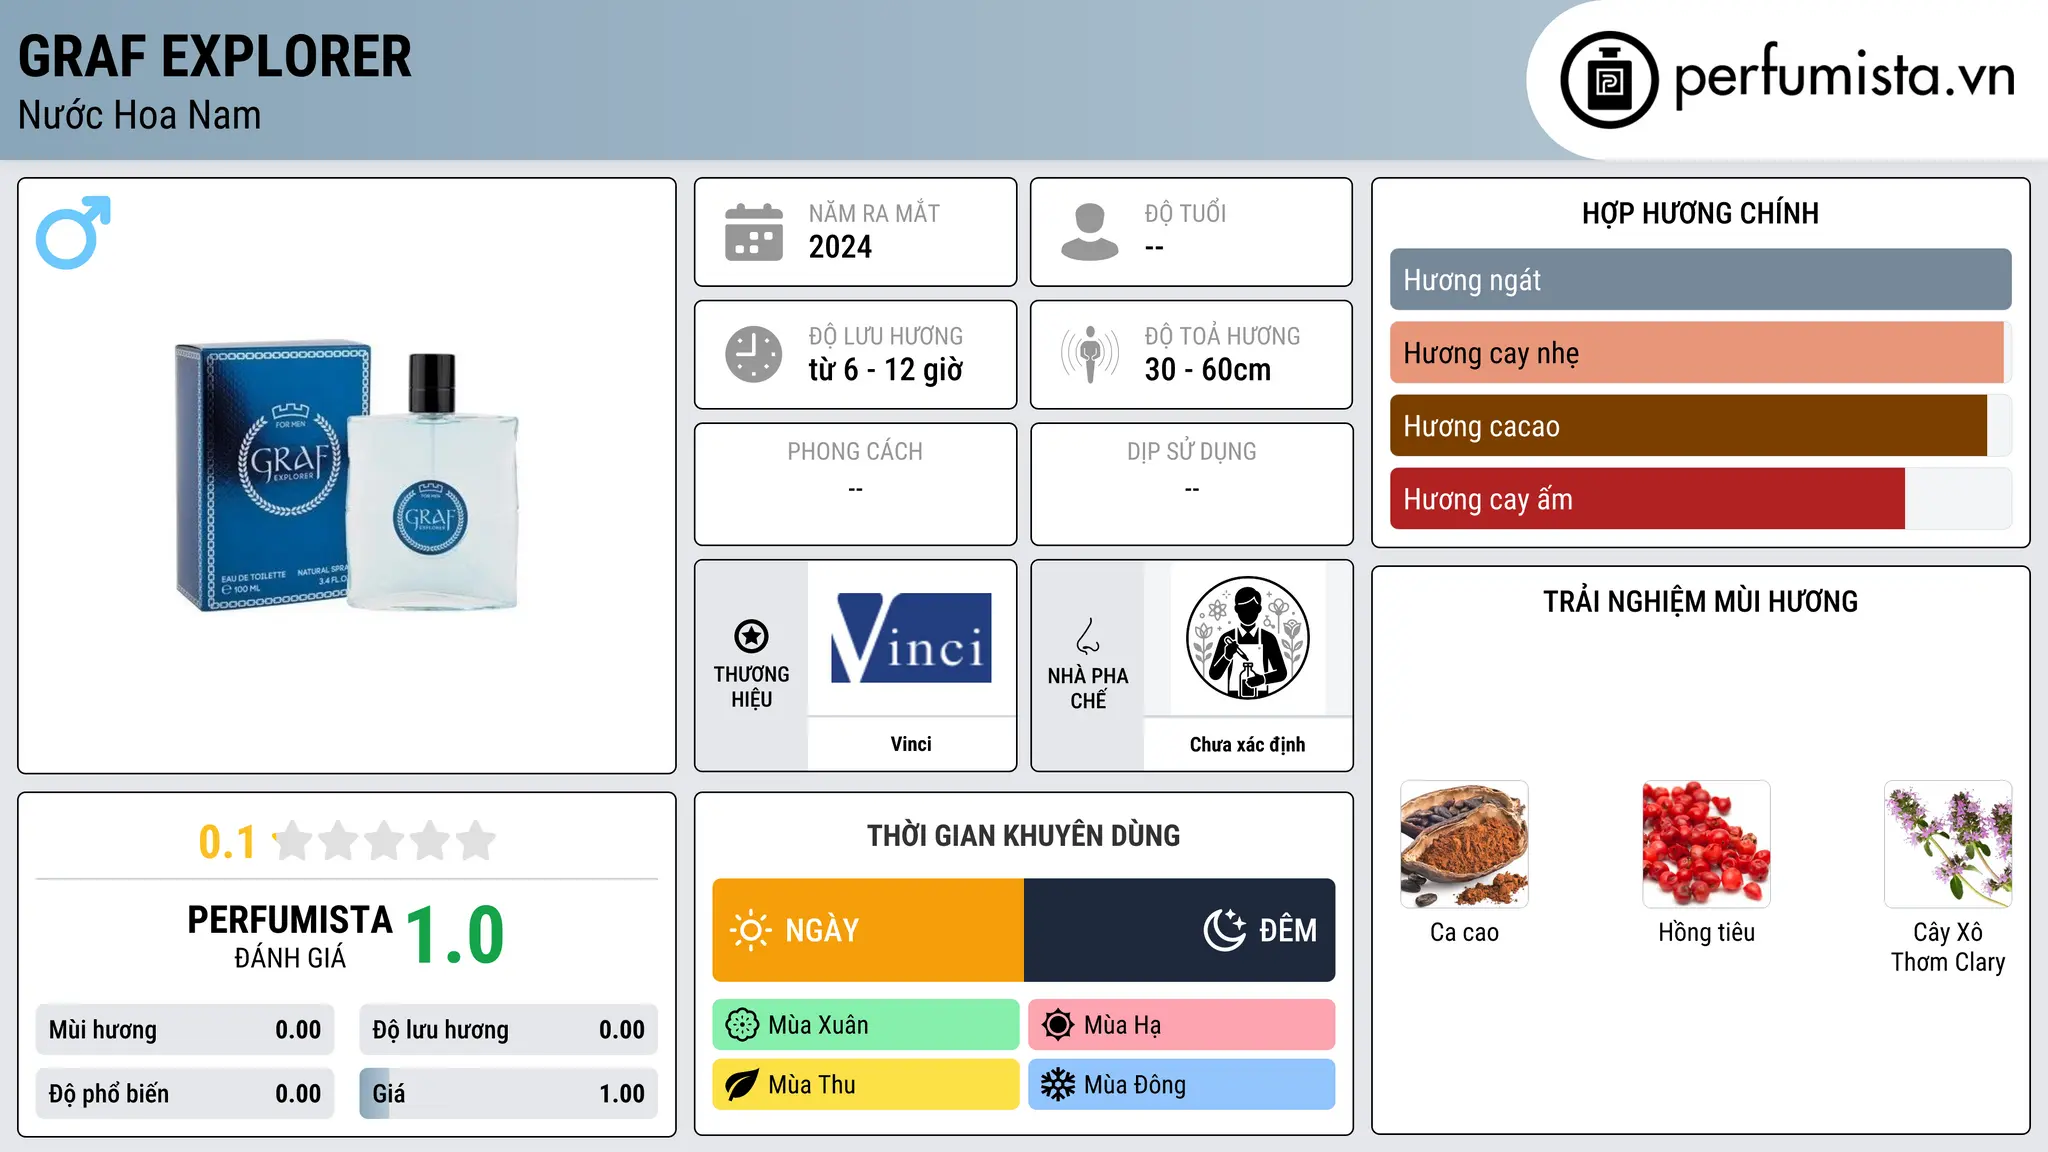2048x1152 pixels.
Task: Click the TRẢI NGHIỆM MÙI HƯƠNG heading
Action: (x=1700, y=601)
